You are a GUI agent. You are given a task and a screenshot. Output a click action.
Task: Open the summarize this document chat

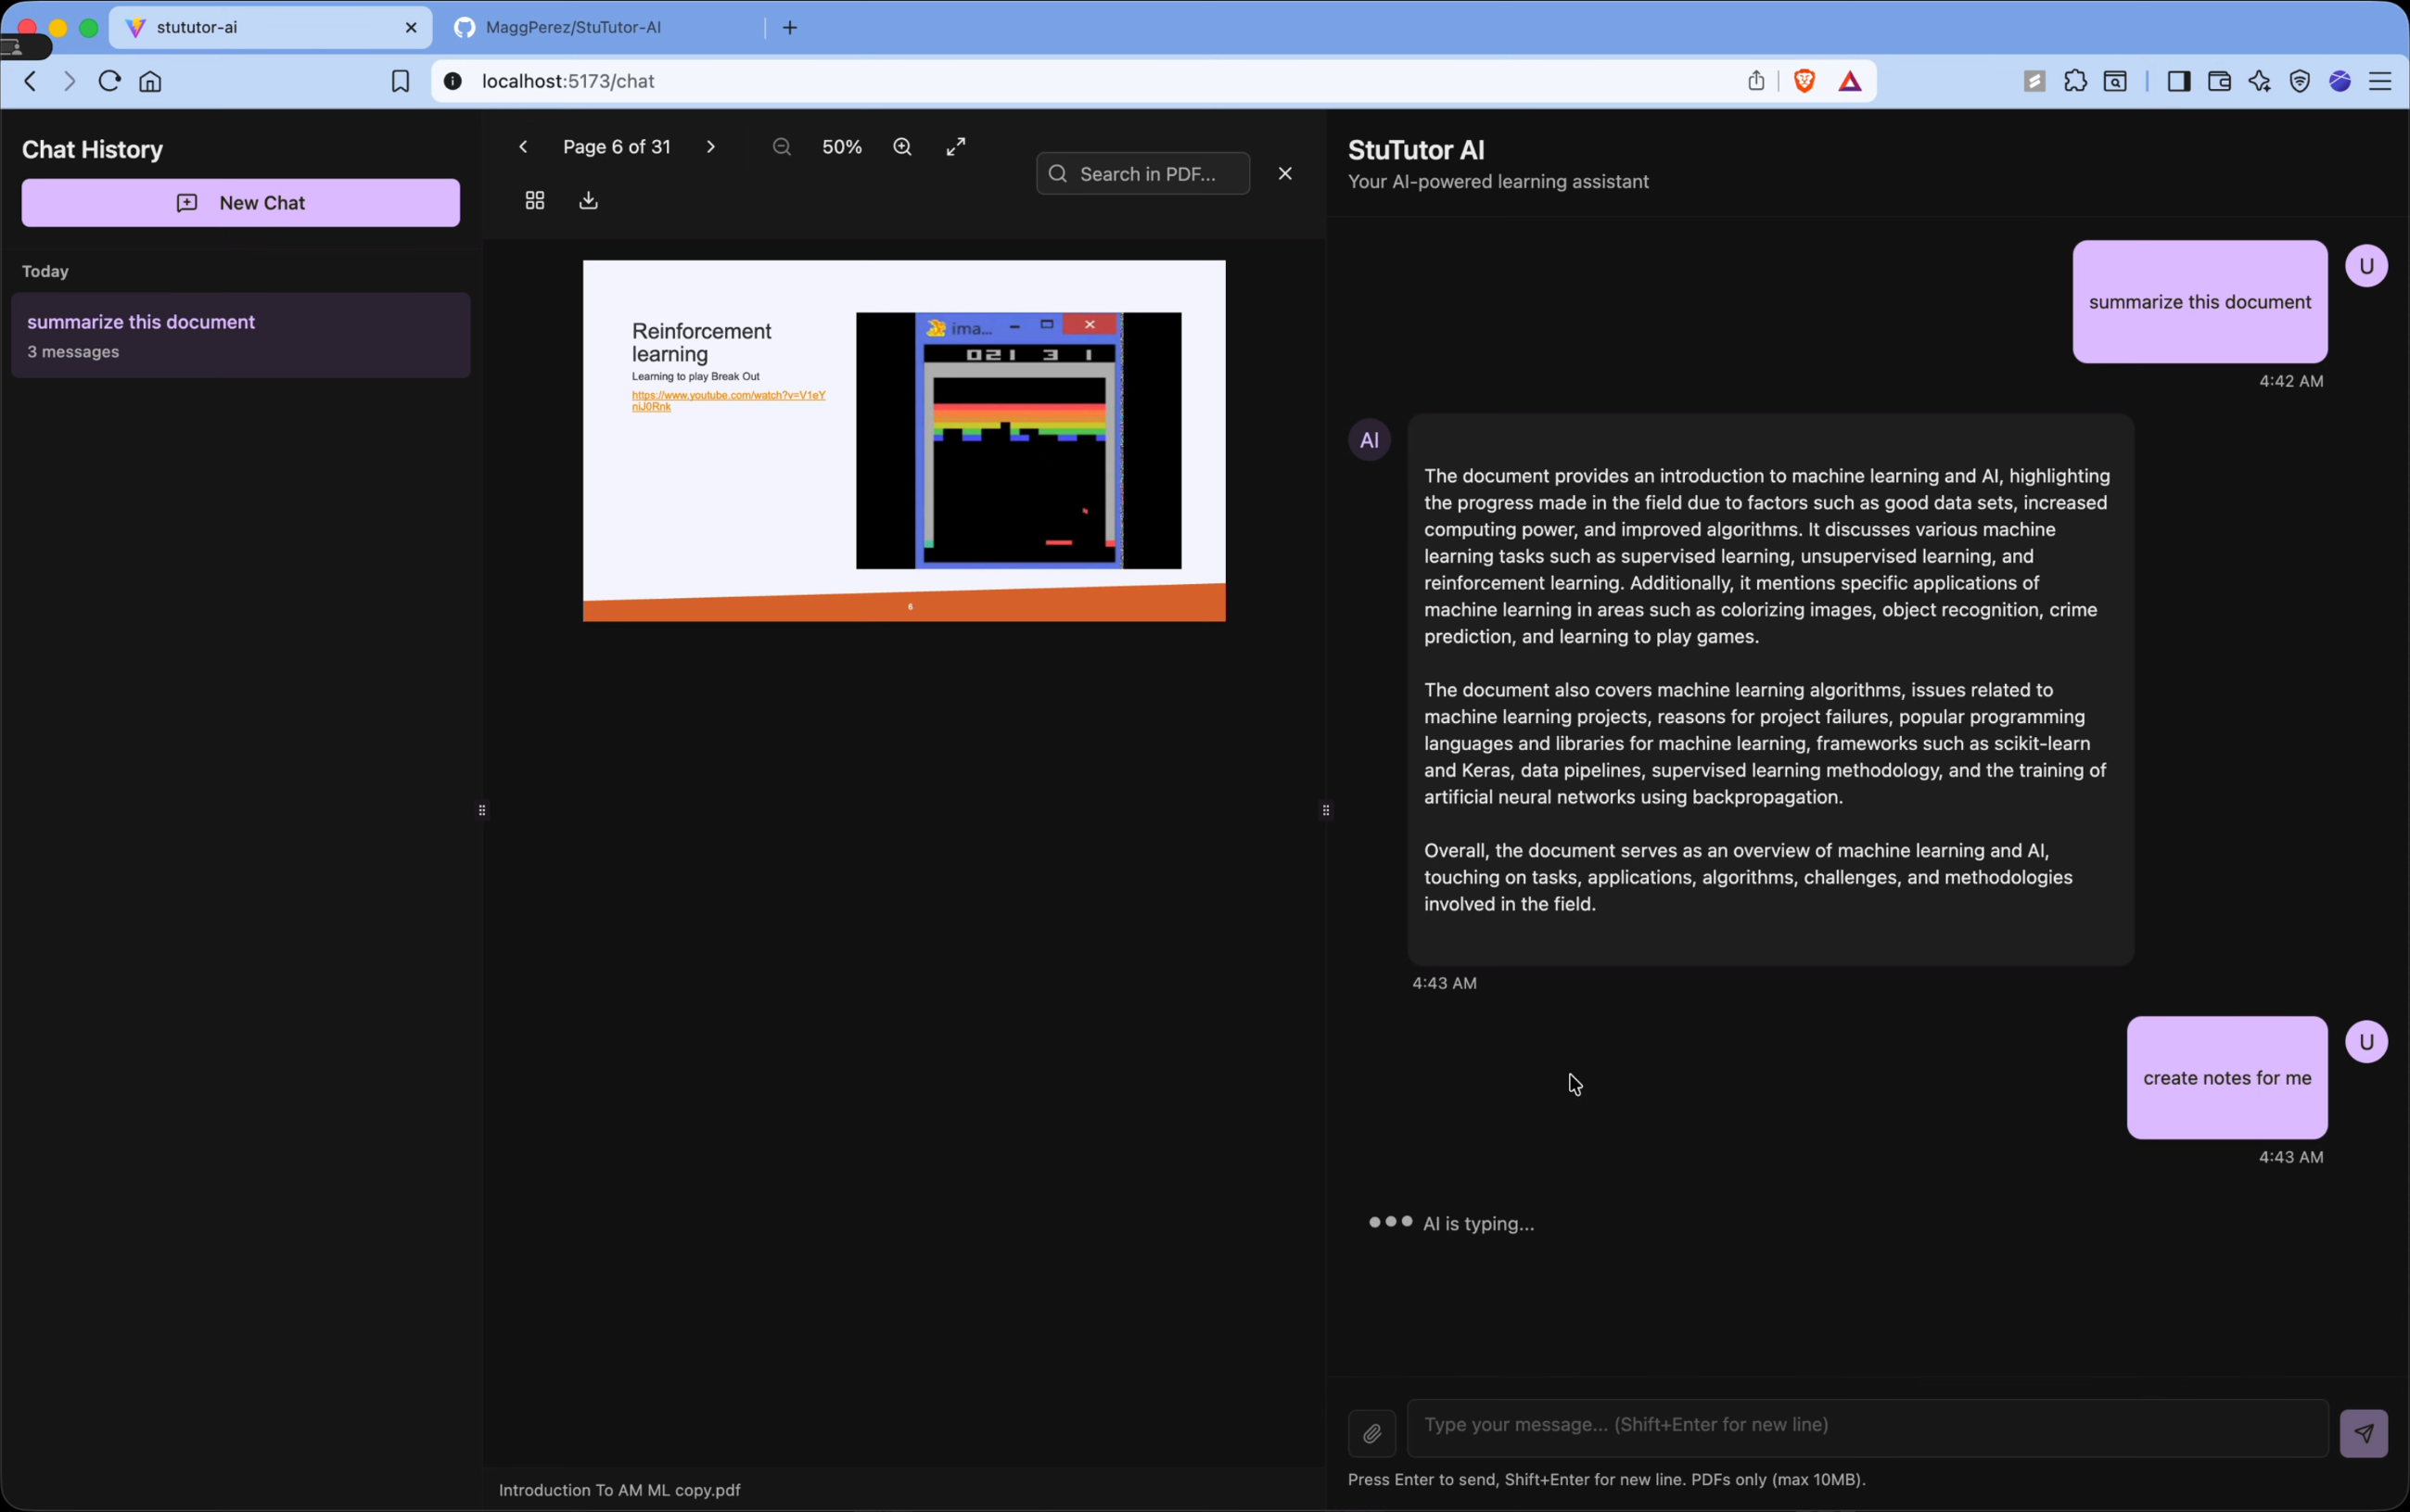click(241, 335)
